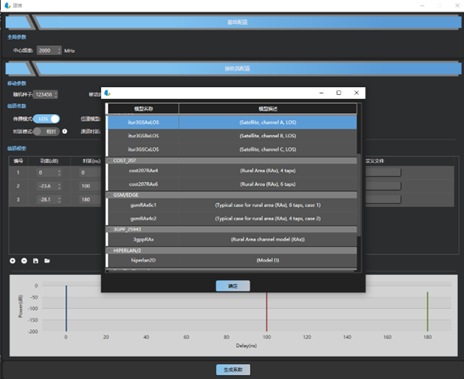The width and height of the screenshot is (464, 379).
Task: Choose the gsmRAx6c1 model
Action: pos(143,205)
